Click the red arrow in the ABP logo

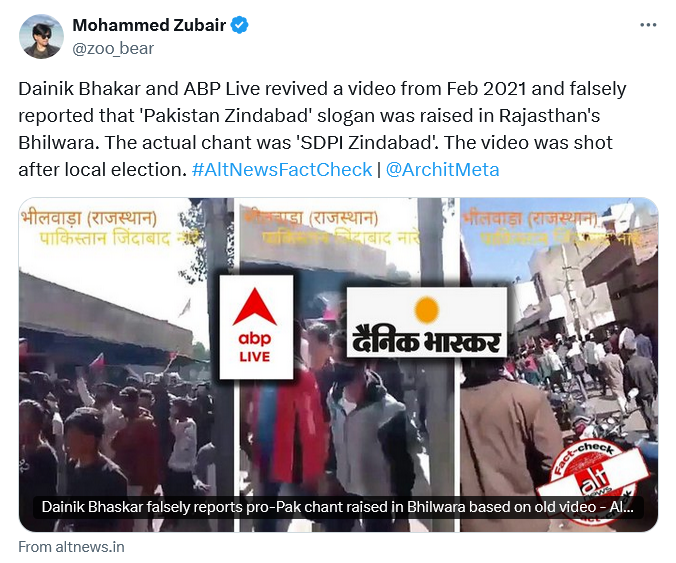pos(254,307)
